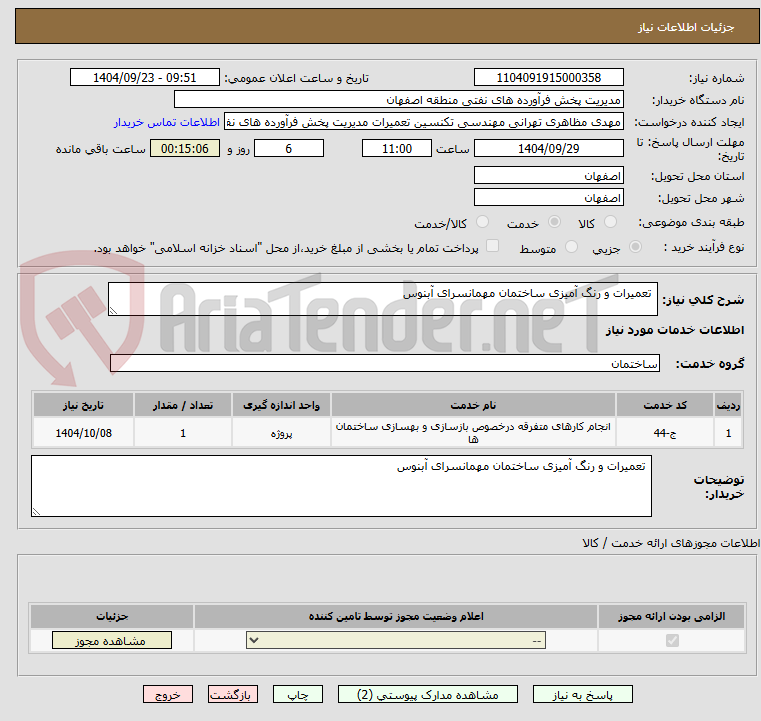This screenshot has height=721, width=761.
Task: Select the 'کالا' radio option
Action: coord(611,223)
